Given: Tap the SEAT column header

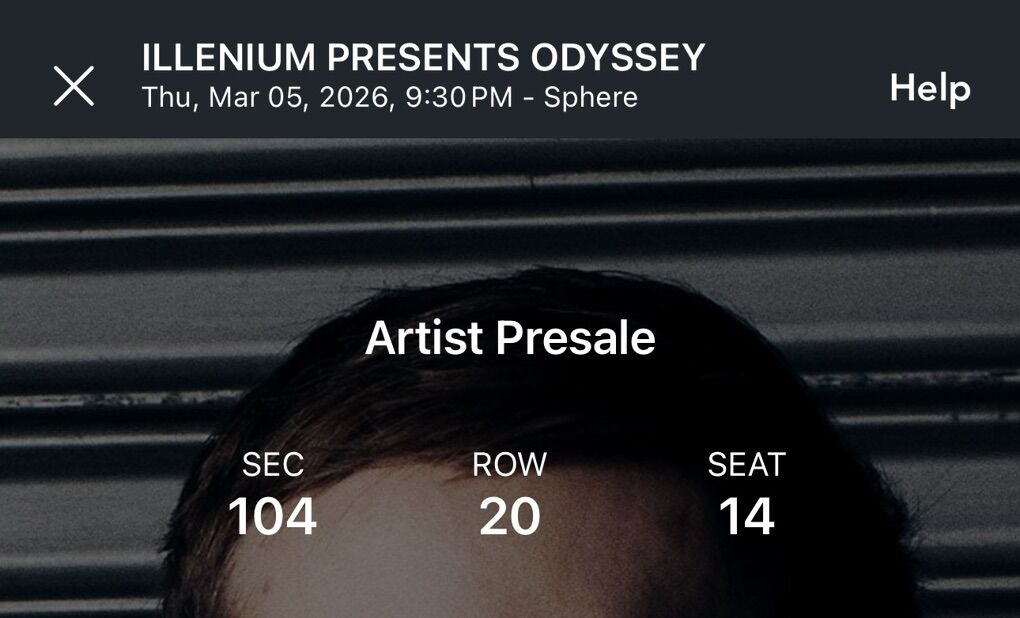Looking at the screenshot, I should [745, 463].
